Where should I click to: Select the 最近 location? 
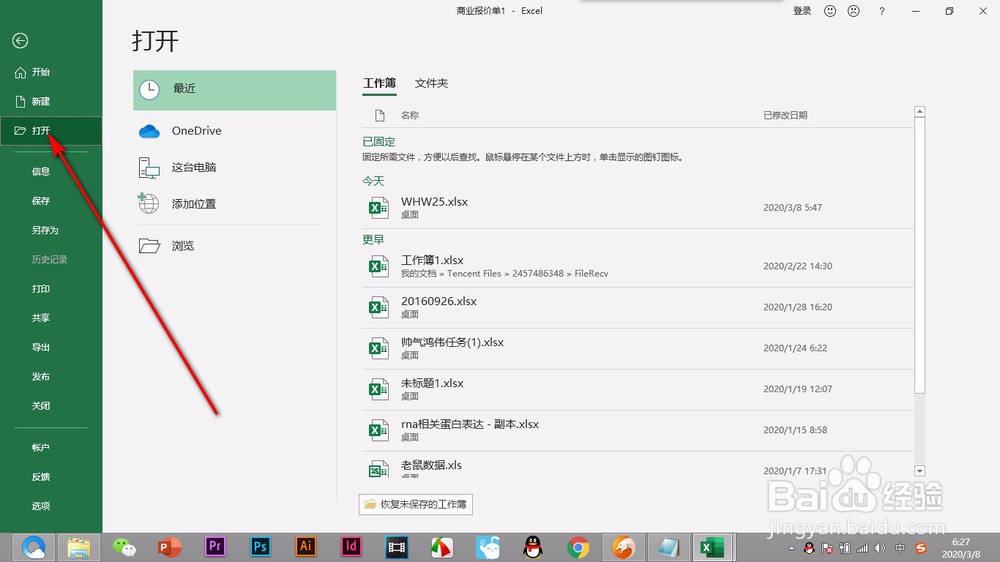[235, 90]
